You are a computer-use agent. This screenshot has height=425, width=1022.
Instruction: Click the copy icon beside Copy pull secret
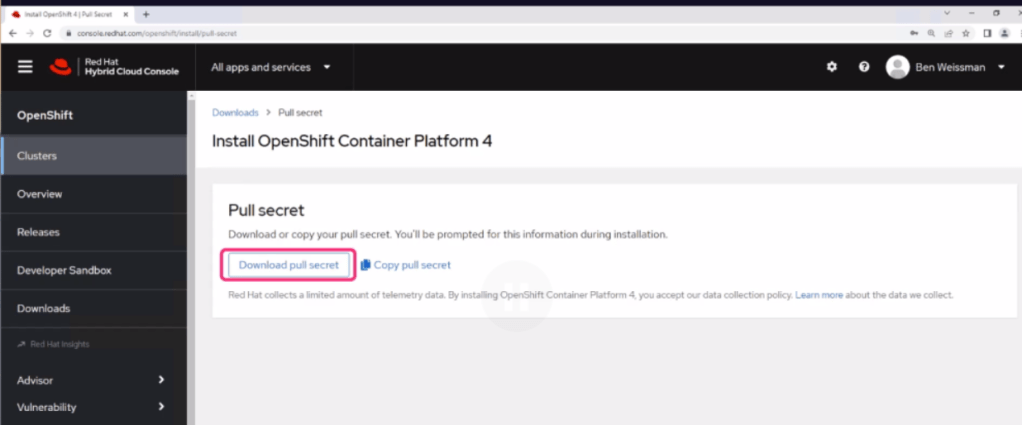pyautogui.click(x=366, y=265)
